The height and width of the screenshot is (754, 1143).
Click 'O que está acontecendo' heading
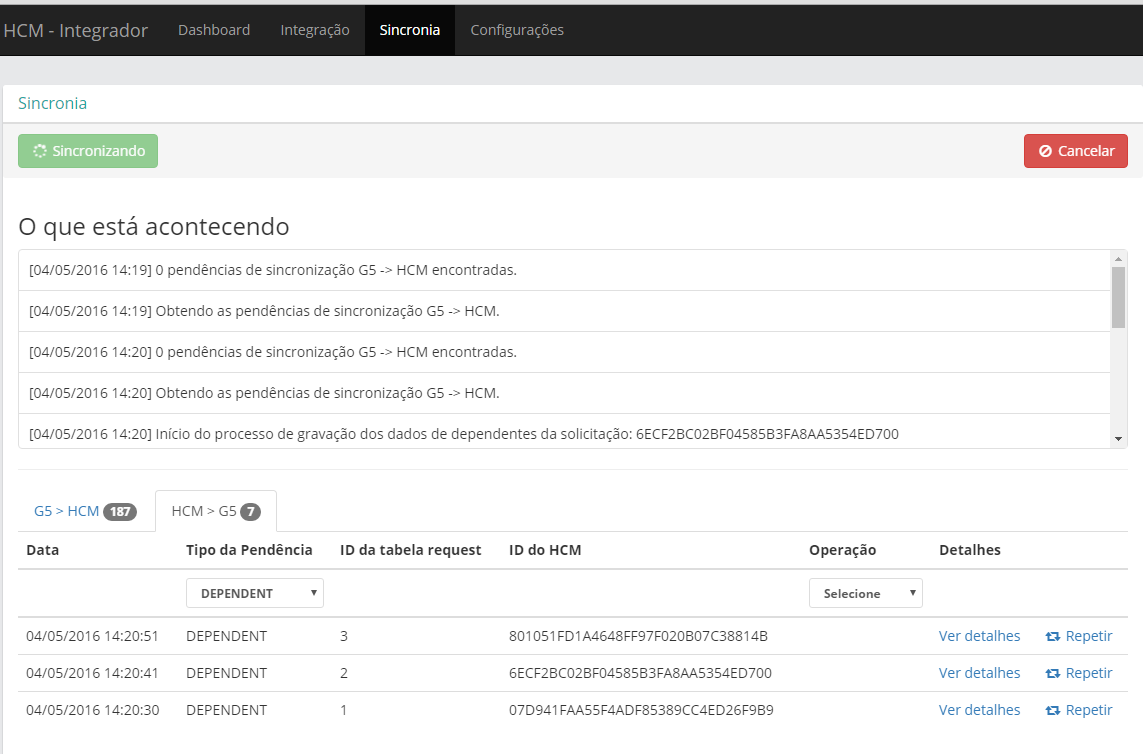[x=154, y=227]
